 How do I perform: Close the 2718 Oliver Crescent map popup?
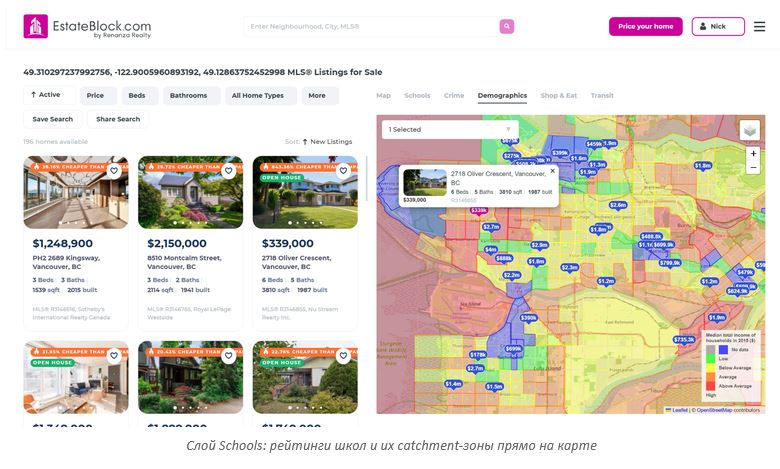pyautogui.click(x=552, y=171)
